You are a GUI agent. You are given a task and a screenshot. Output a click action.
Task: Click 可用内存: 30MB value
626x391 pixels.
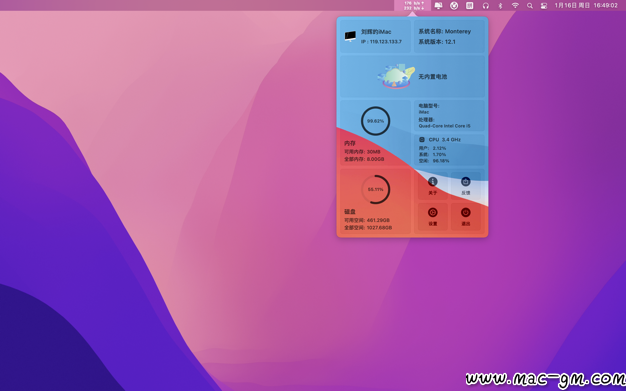[362, 152]
